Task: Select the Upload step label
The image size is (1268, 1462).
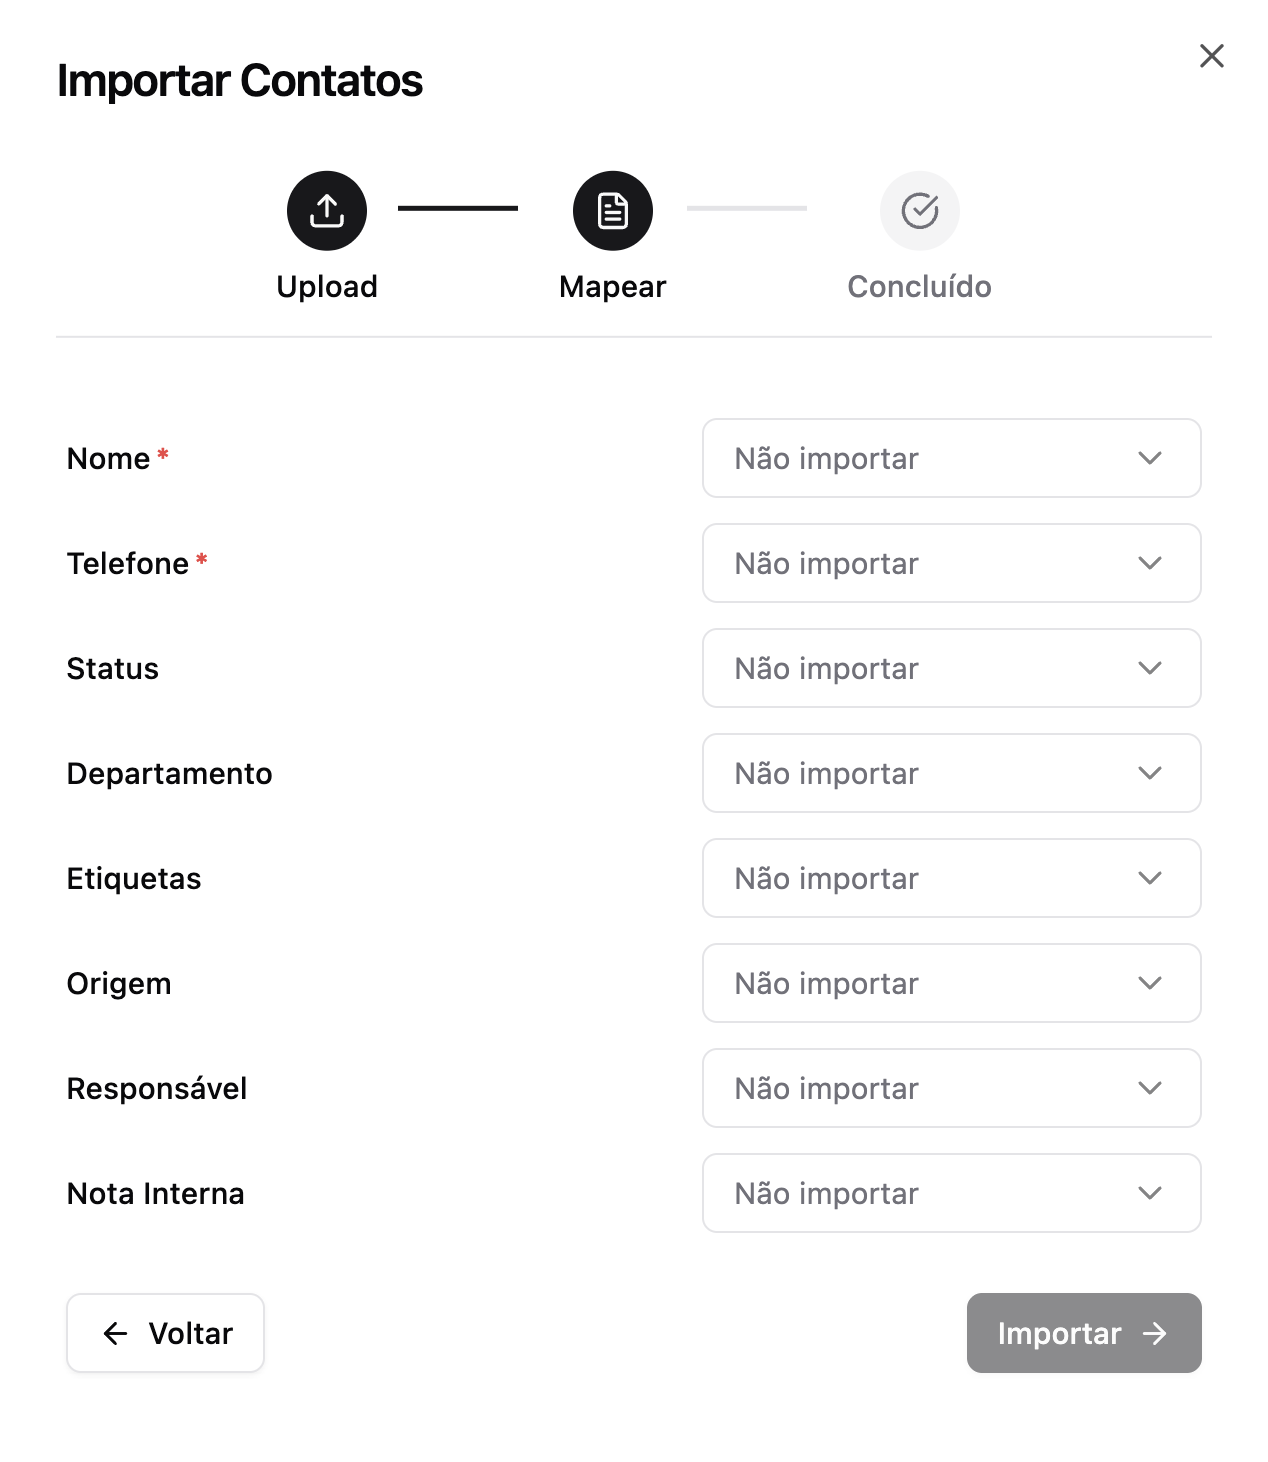Action: point(327,286)
